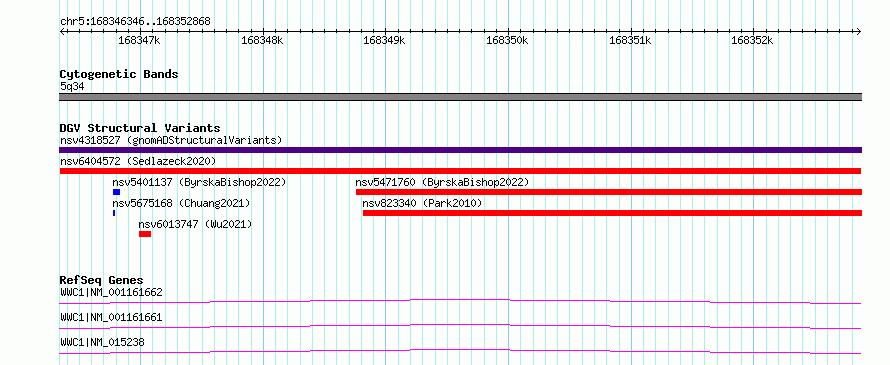Click the 168351k ruler tick label
Viewport: 890px width, 365px height.
(x=630, y=41)
